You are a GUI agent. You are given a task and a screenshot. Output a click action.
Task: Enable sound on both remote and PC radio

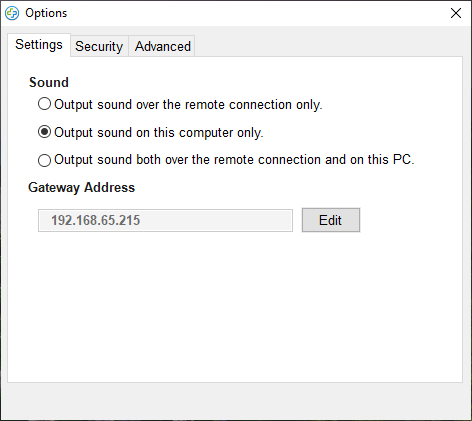click(44, 160)
